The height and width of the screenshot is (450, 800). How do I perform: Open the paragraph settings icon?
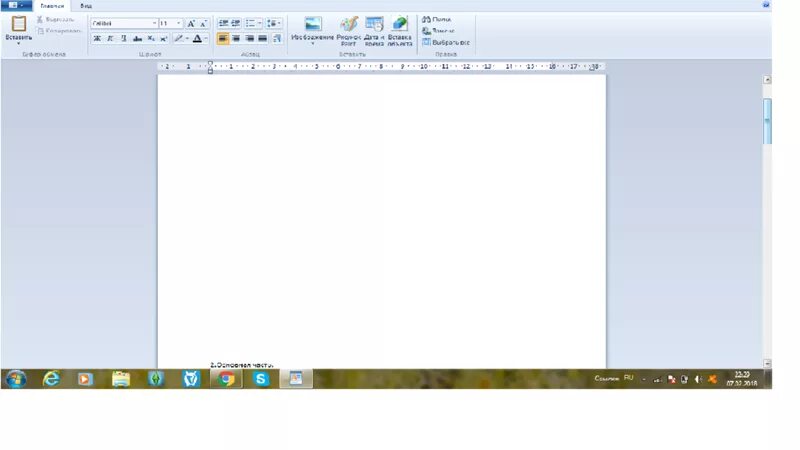click(x=277, y=39)
